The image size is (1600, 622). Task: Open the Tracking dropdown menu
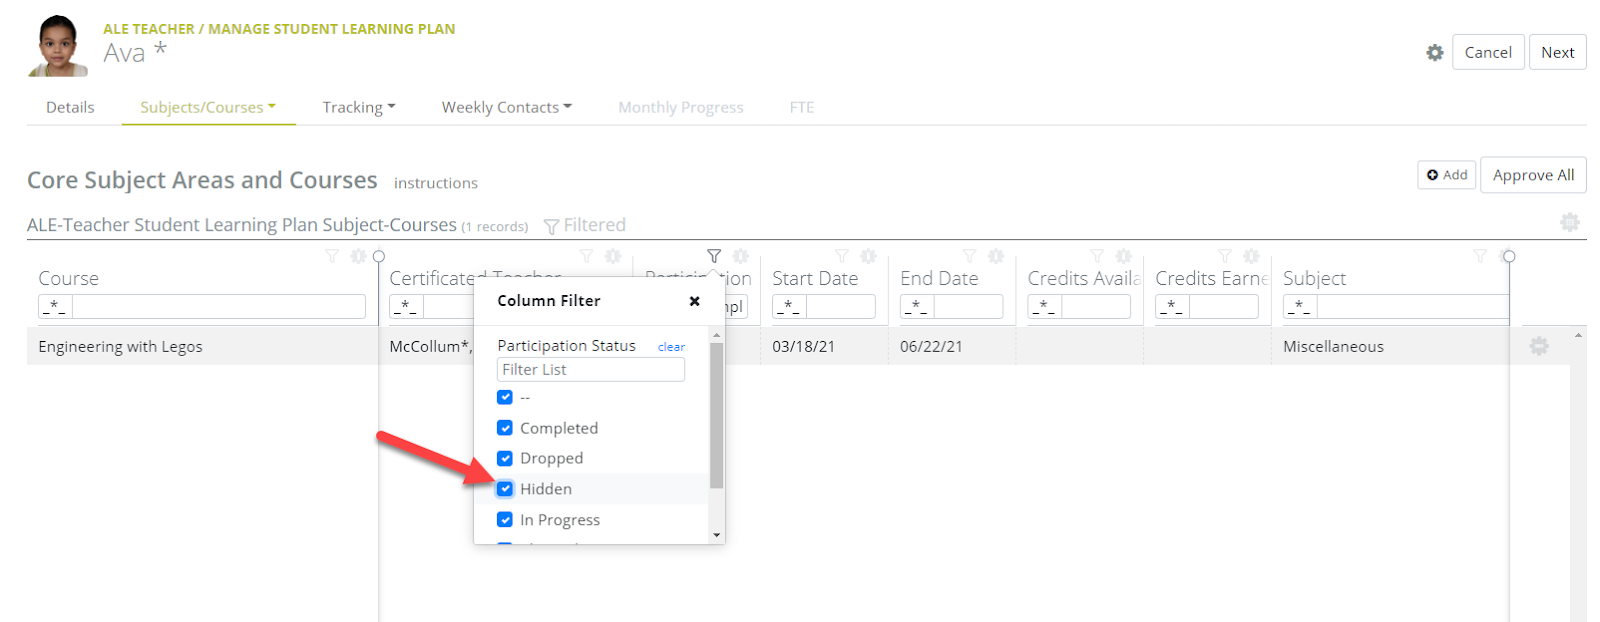tap(358, 107)
